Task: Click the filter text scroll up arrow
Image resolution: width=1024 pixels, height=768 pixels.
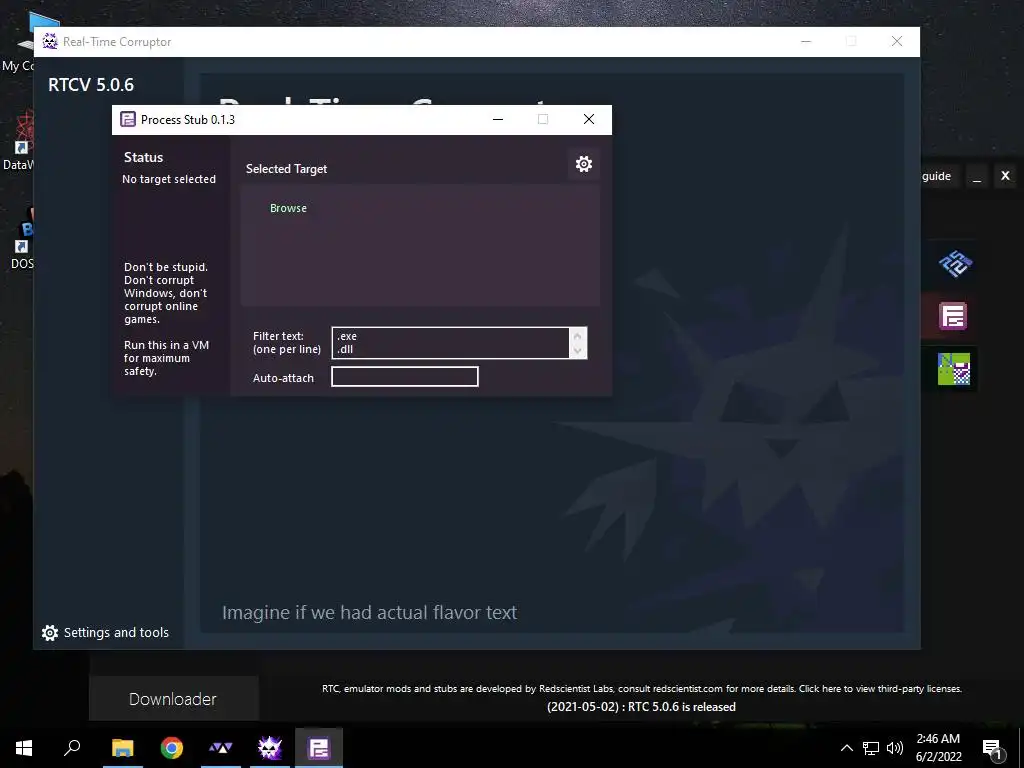Action: click(577, 336)
